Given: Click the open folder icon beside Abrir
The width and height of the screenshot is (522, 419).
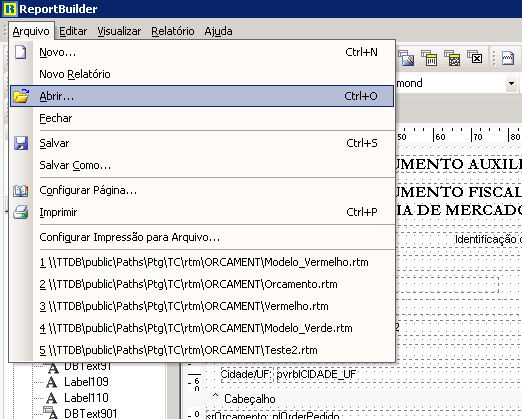Looking at the screenshot, I should click(x=21, y=96).
